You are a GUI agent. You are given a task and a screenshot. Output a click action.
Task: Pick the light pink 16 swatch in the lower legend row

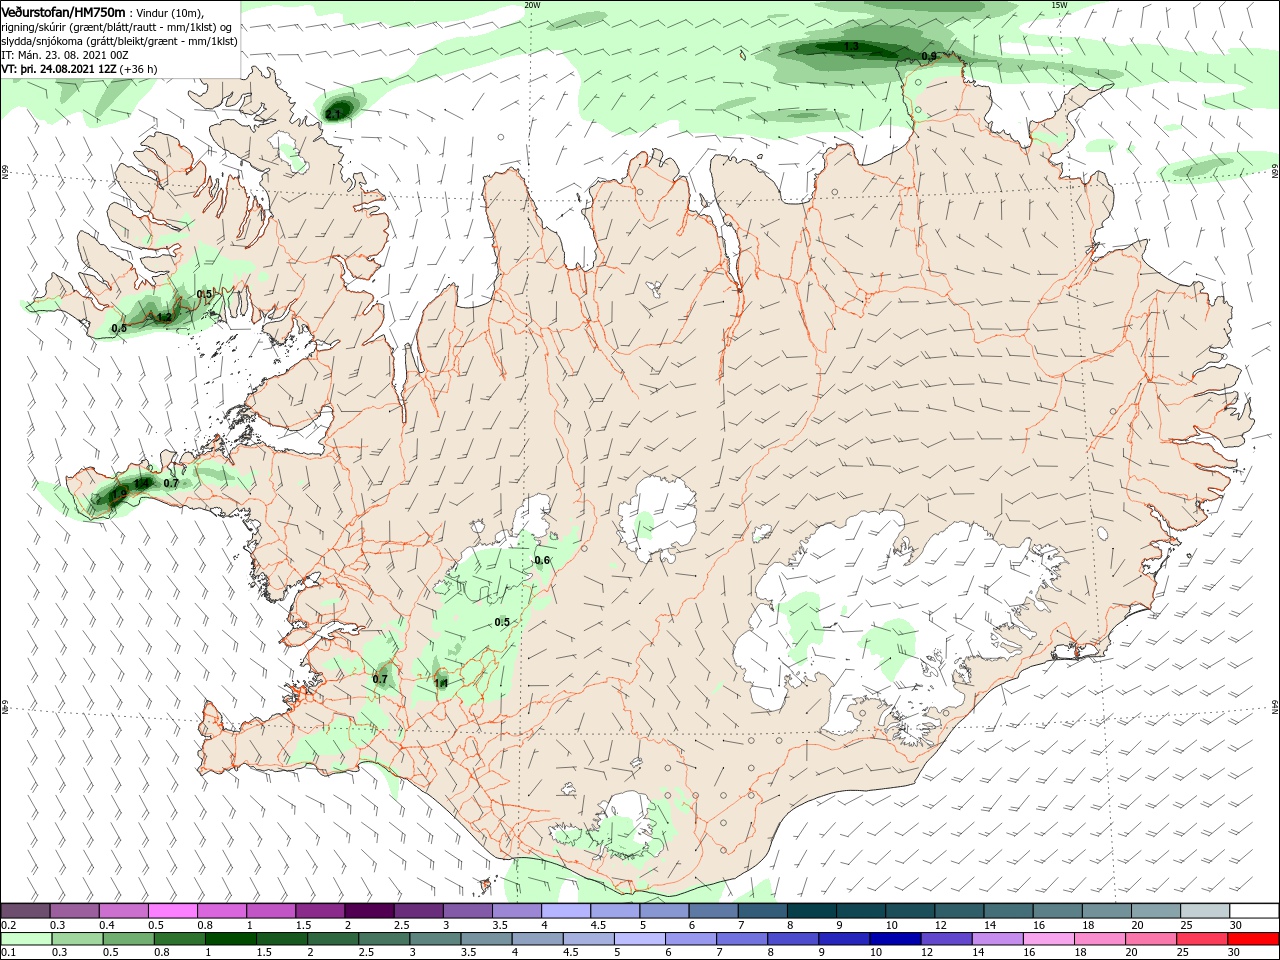tap(1050, 938)
